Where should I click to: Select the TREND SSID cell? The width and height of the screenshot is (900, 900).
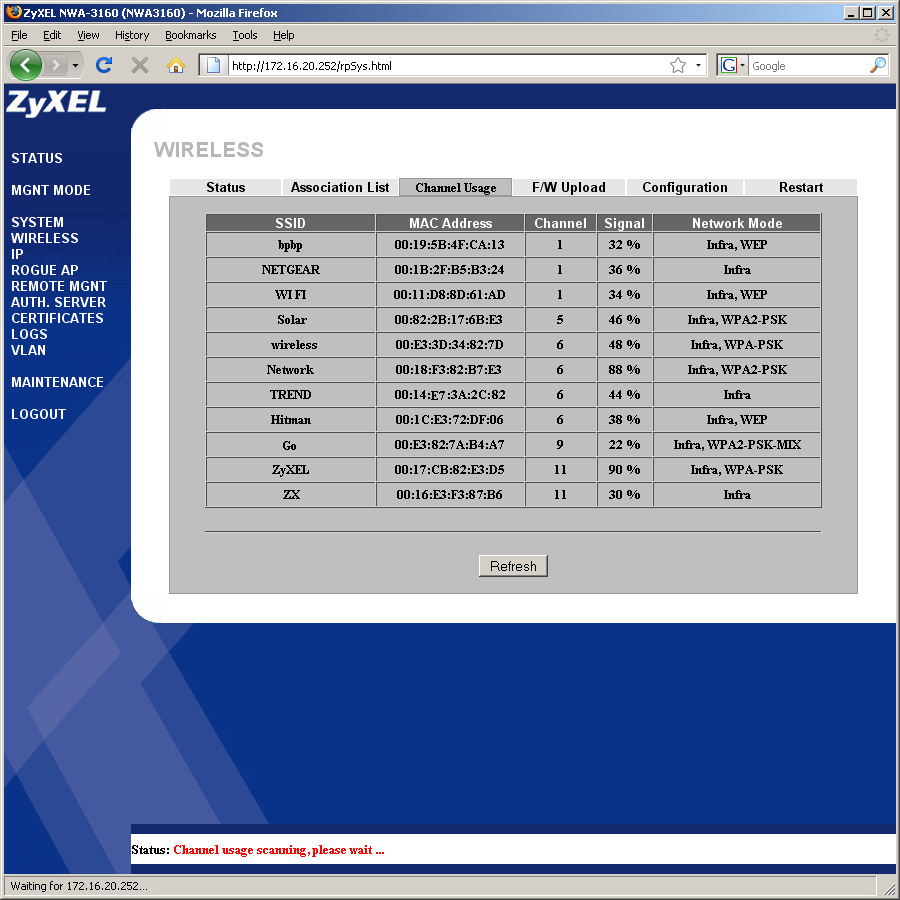[x=290, y=394]
